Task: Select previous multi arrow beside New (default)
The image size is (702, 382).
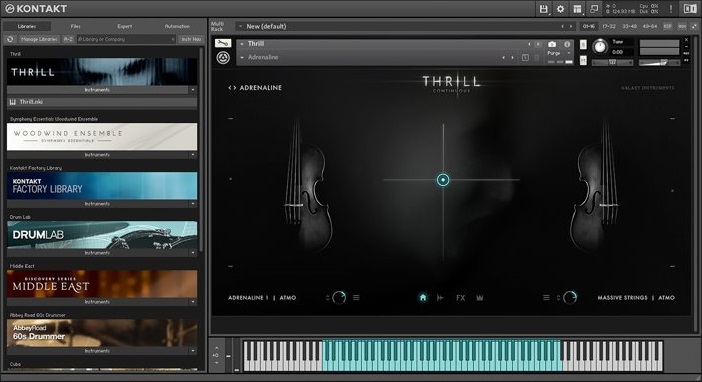Action: click(563, 26)
